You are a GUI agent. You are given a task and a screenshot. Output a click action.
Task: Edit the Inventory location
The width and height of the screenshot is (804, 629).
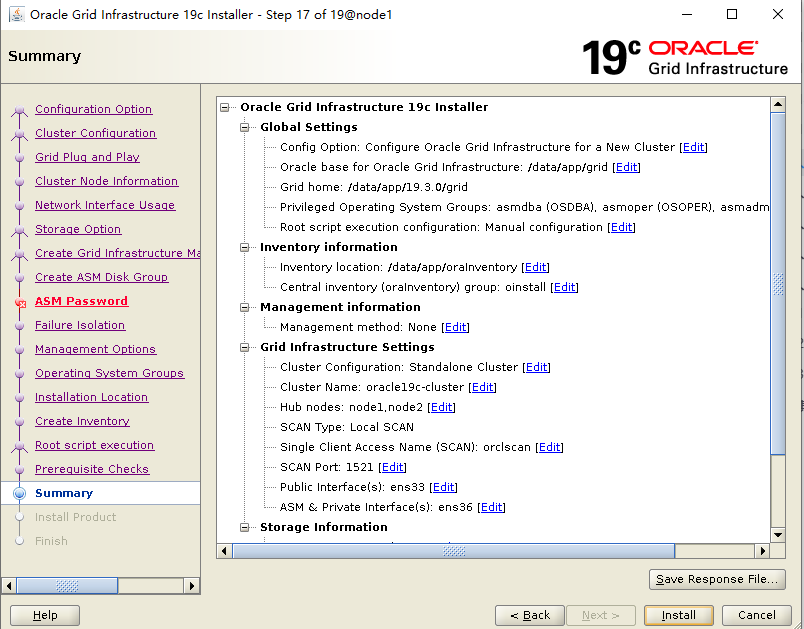[535, 267]
